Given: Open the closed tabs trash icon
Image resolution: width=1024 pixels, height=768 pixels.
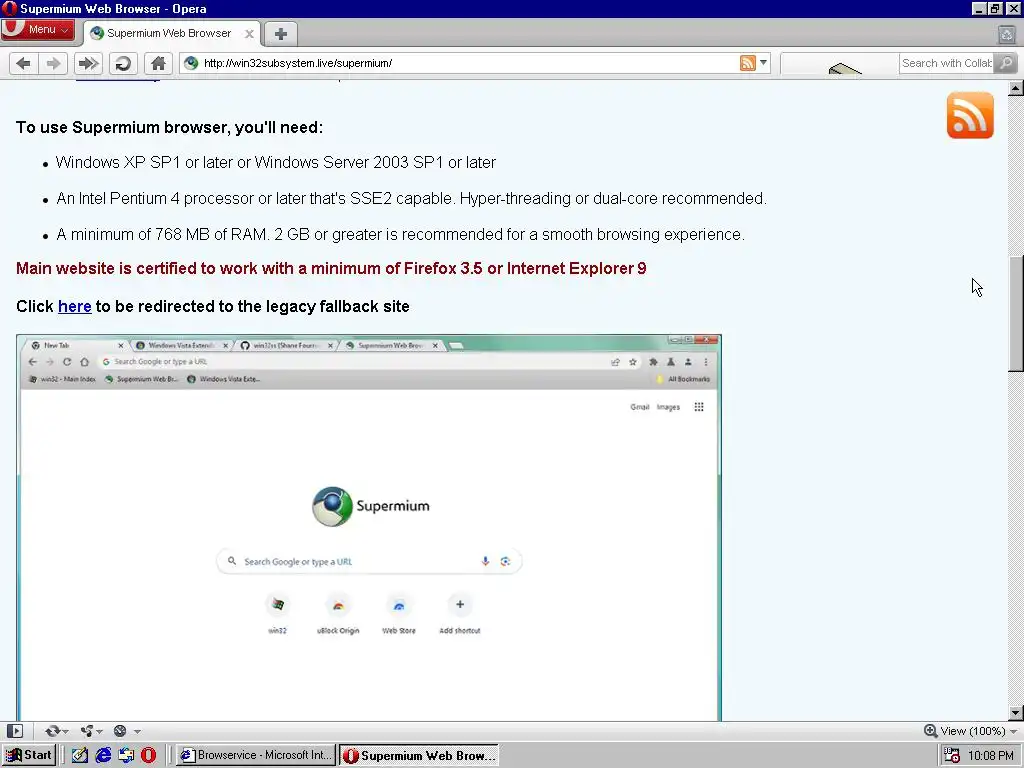Looking at the screenshot, I should [1006, 34].
